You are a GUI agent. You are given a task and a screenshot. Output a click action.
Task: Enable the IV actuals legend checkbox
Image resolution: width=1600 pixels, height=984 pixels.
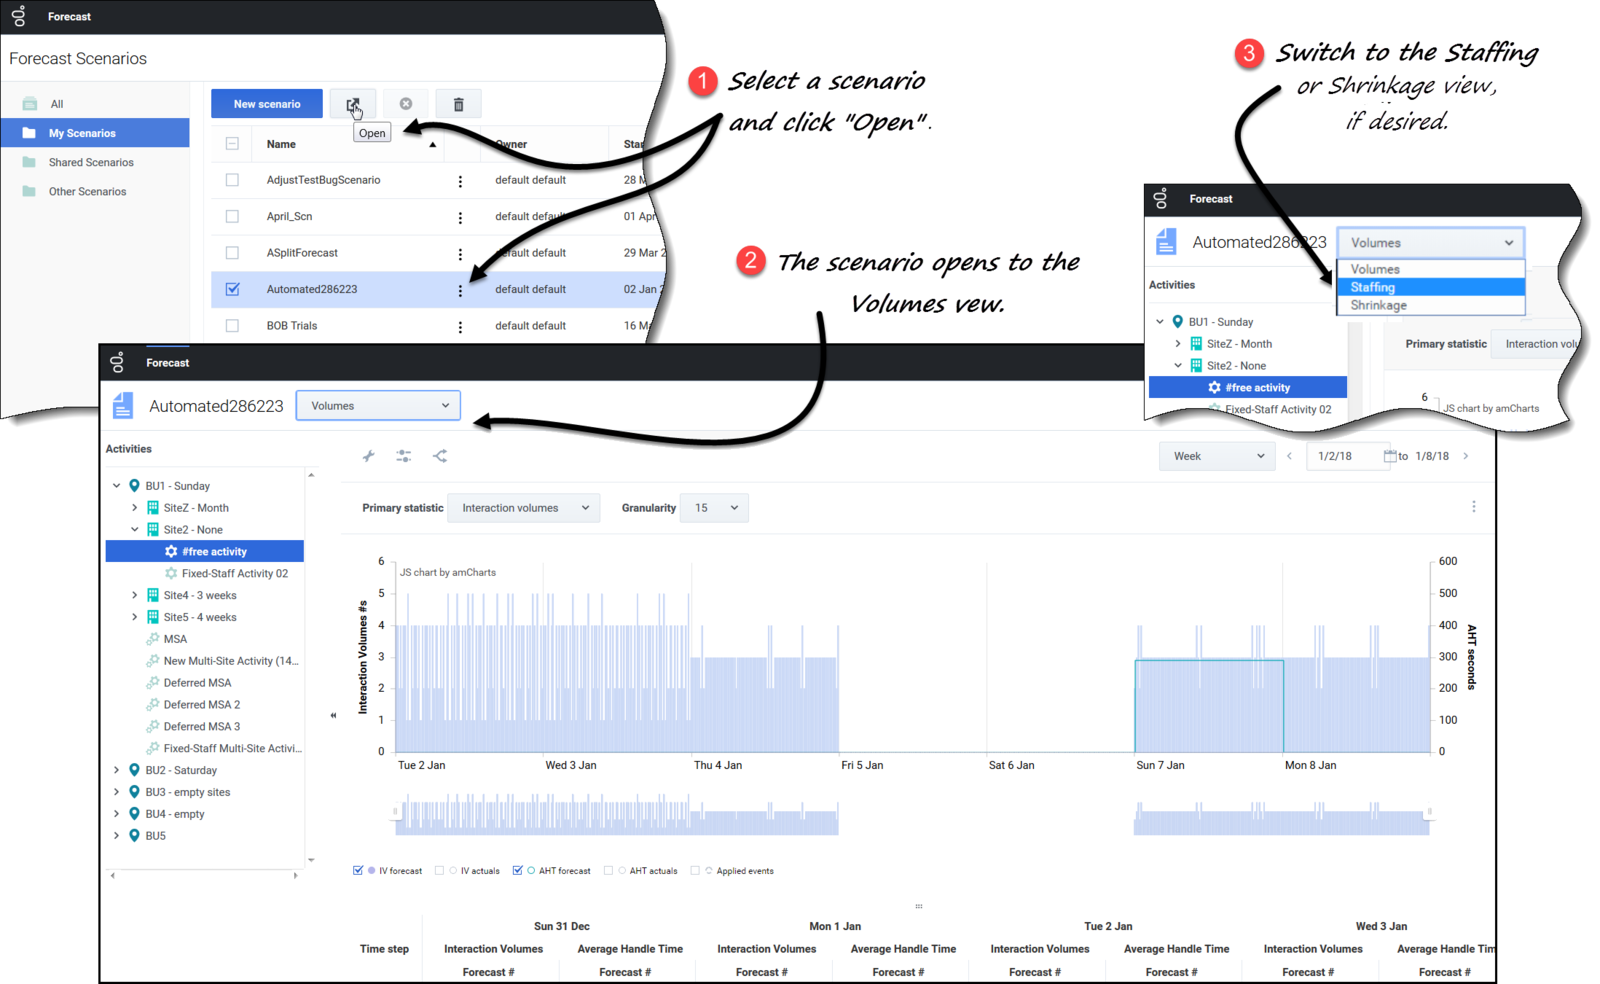click(439, 870)
